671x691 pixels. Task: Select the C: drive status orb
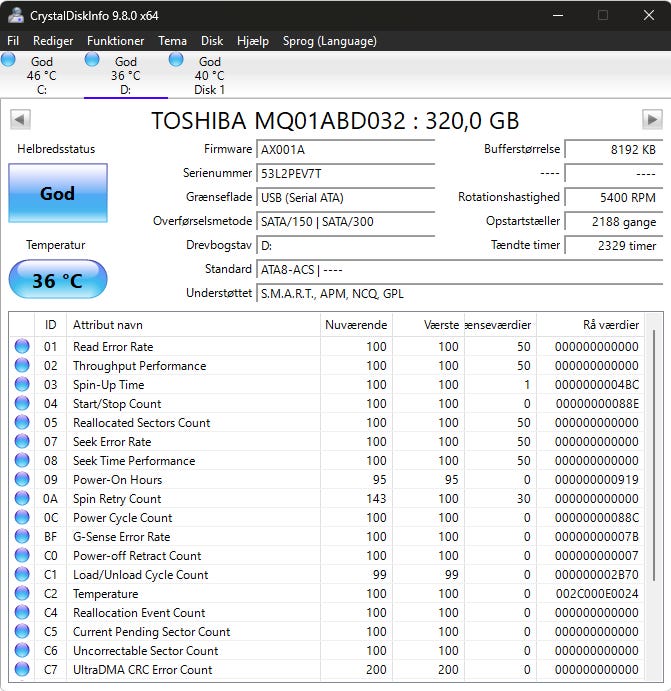(x=9, y=60)
